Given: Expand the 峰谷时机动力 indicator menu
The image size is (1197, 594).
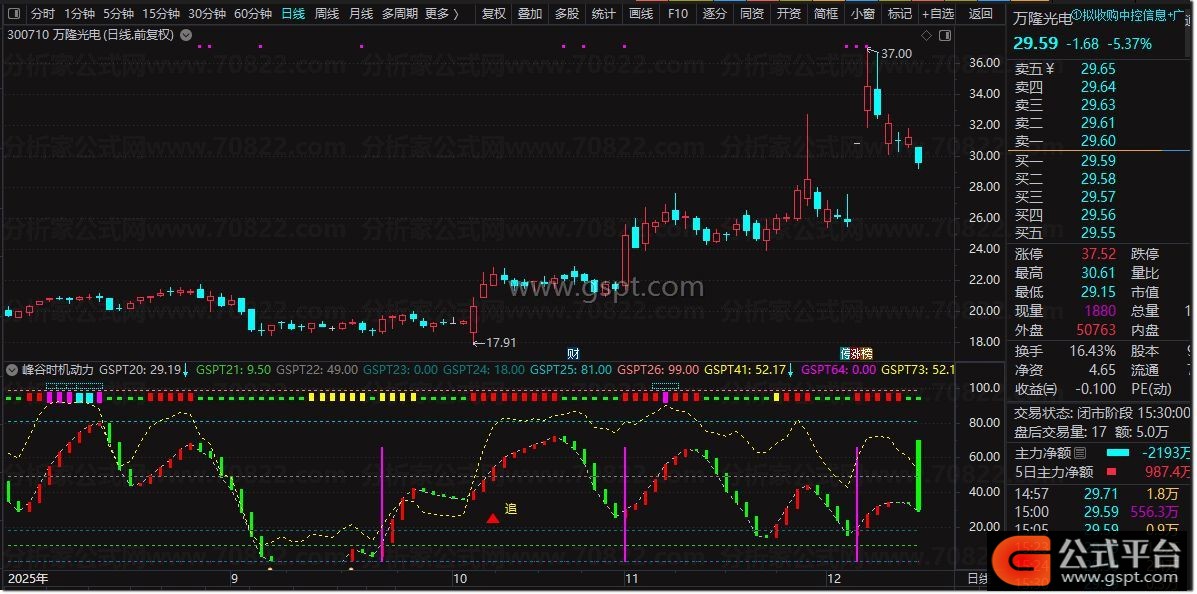Looking at the screenshot, I should (x=13, y=369).
